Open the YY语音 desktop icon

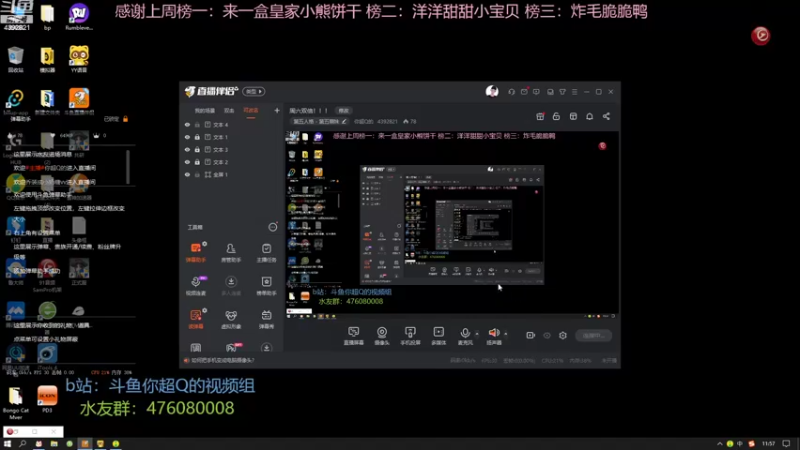[x=79, y=59]
